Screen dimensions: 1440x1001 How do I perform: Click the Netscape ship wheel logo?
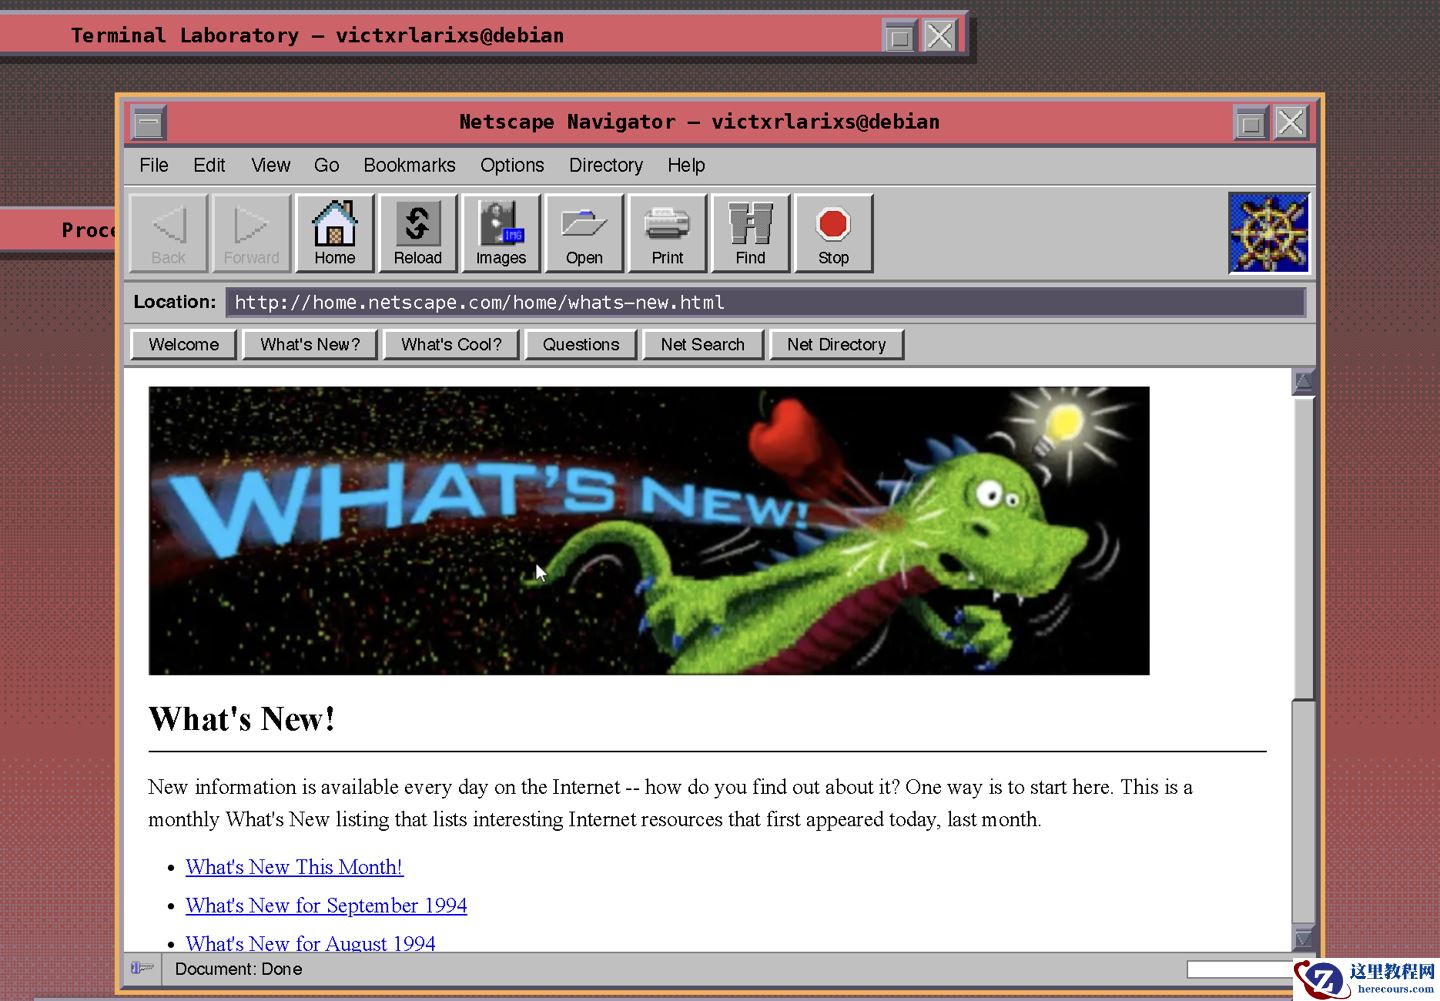1268,233
